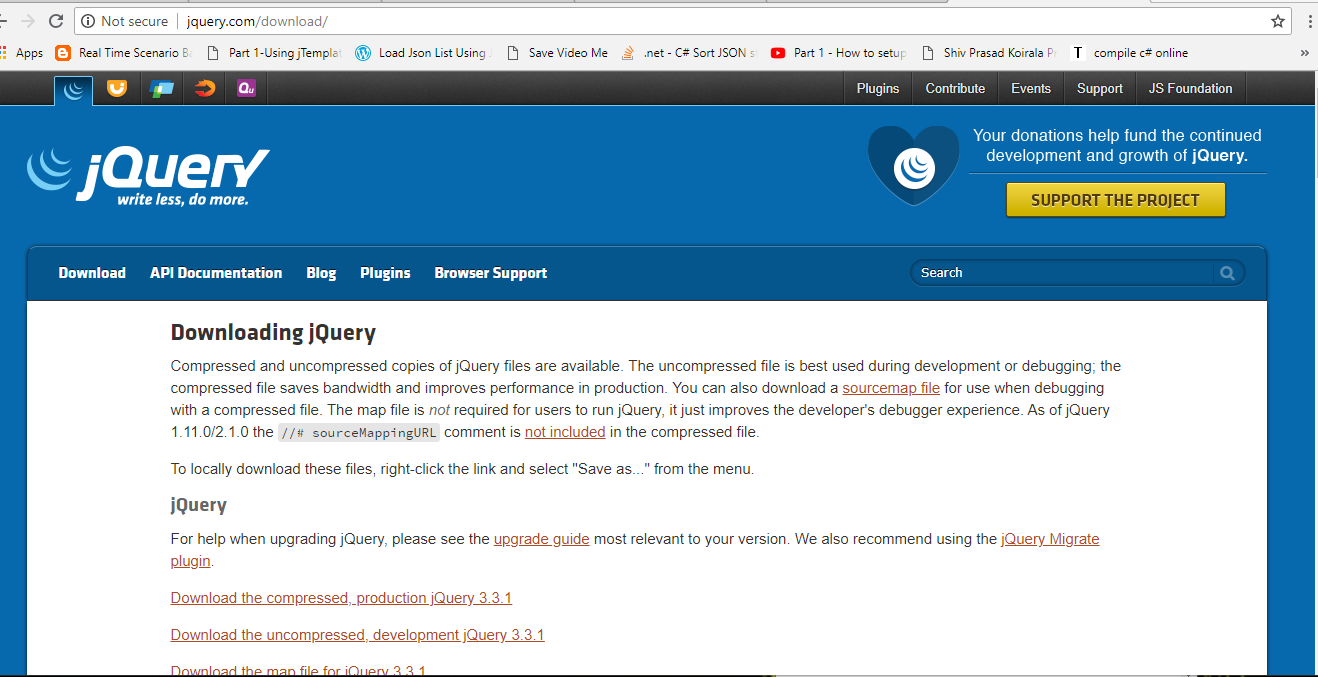Click into the Search input field

click(x=1063, y=272)
